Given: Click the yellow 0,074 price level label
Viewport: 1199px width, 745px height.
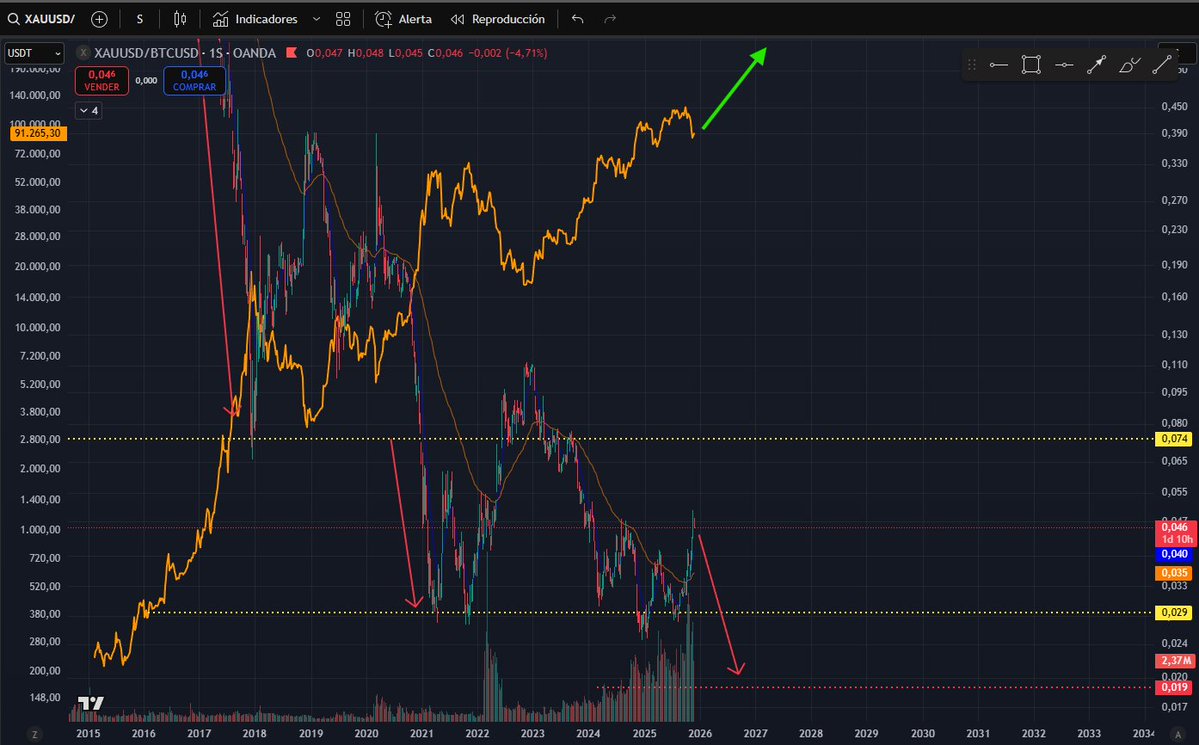Looking at the screenshot, I should pyautogui.click(x=1175, y=439).
